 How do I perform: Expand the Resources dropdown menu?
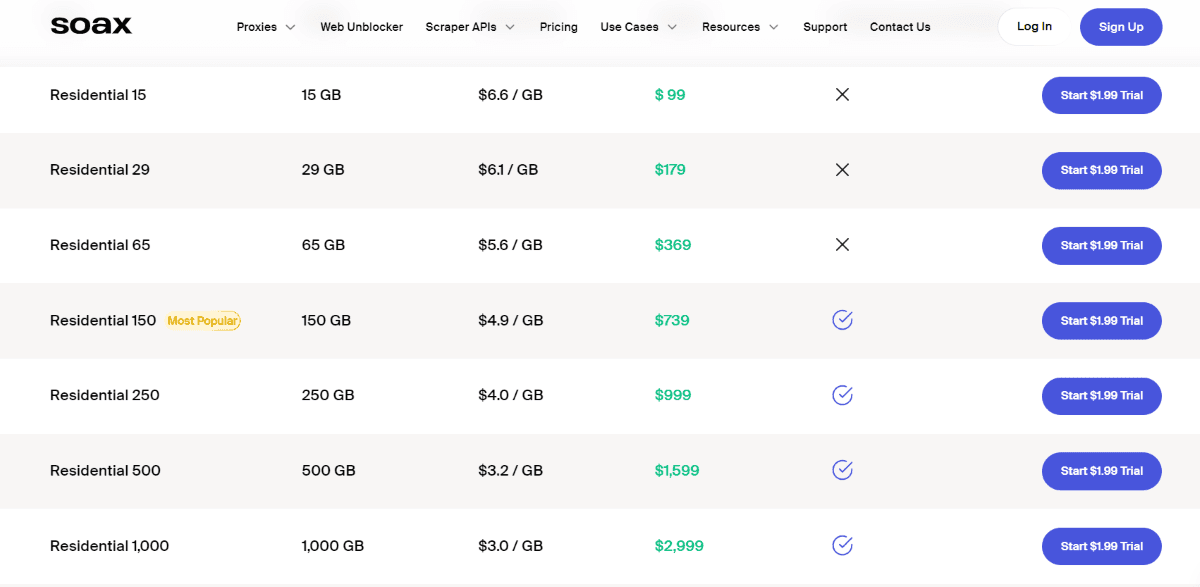coord(740,27)
